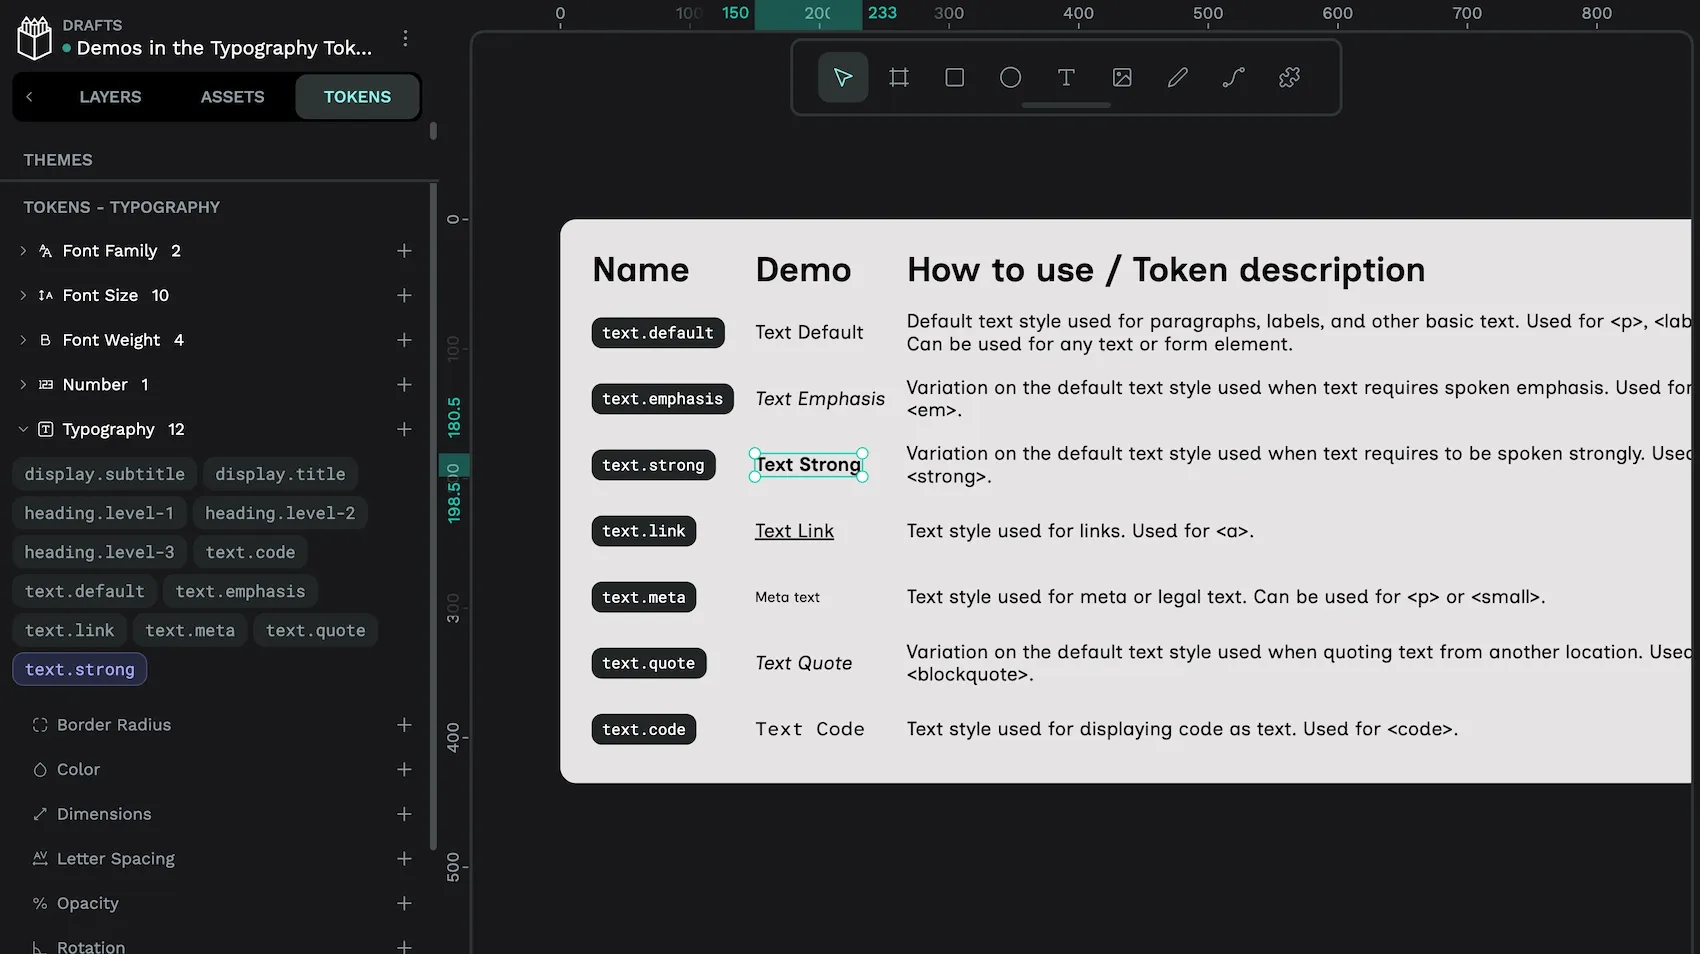The image size is (1700, 954).
Task: Select the heading.level-1 token pill
Action: click(x=99, y=512)
